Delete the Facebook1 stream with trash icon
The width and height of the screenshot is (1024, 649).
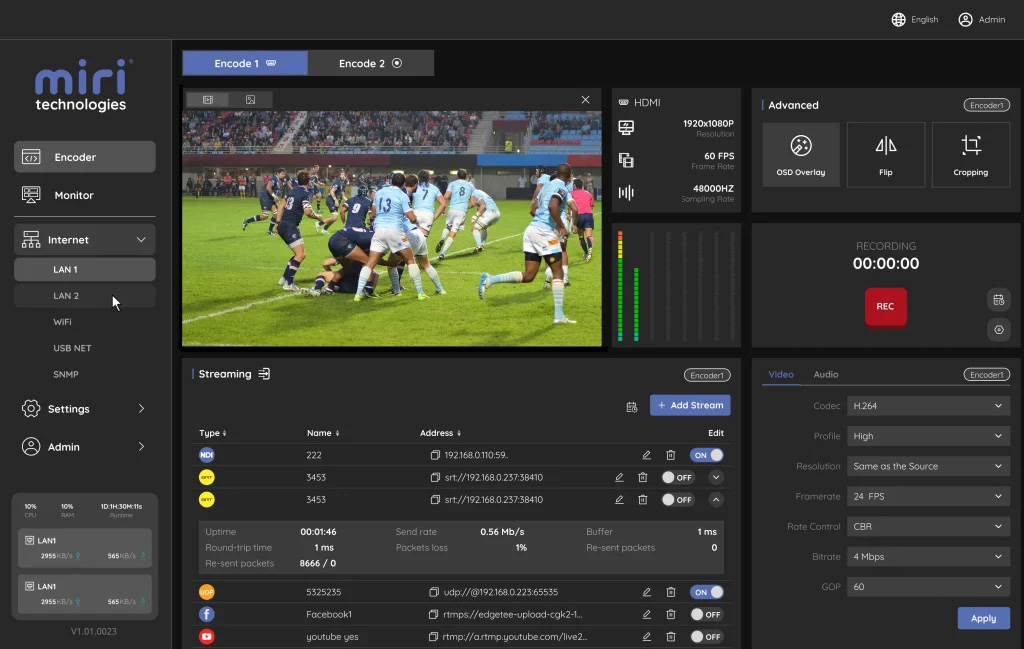coord(671,614)
